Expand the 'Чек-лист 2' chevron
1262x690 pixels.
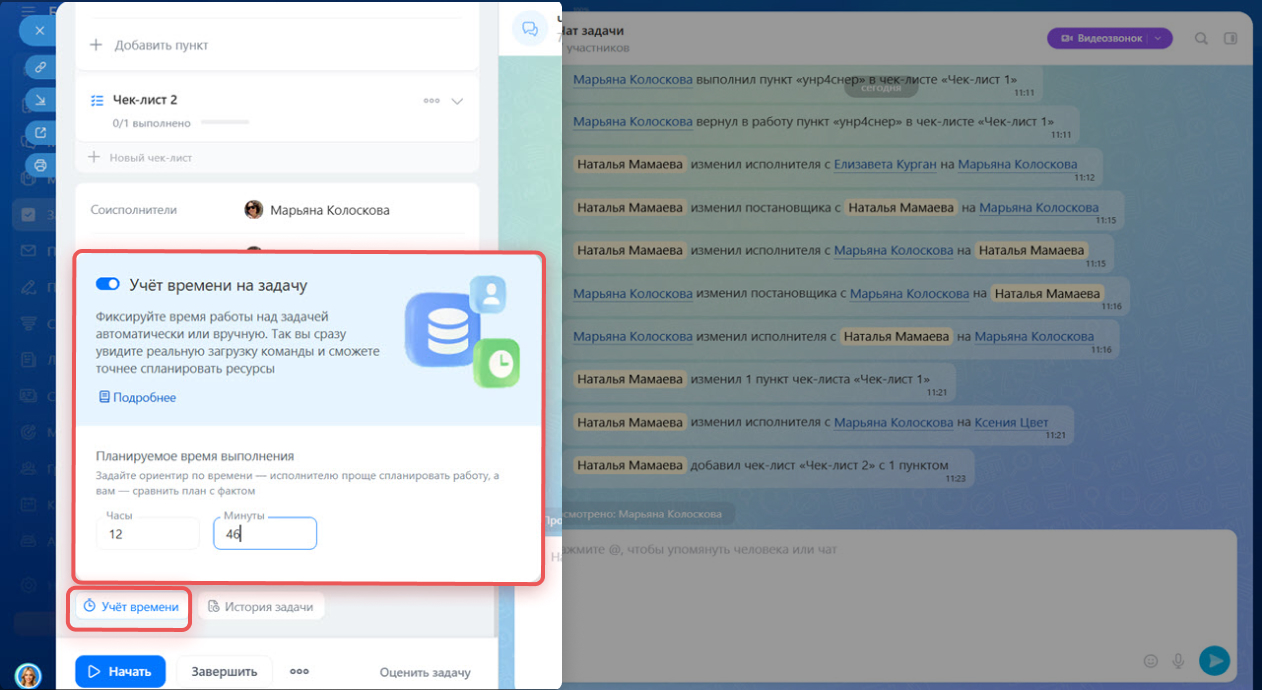(x=458, y=101)
